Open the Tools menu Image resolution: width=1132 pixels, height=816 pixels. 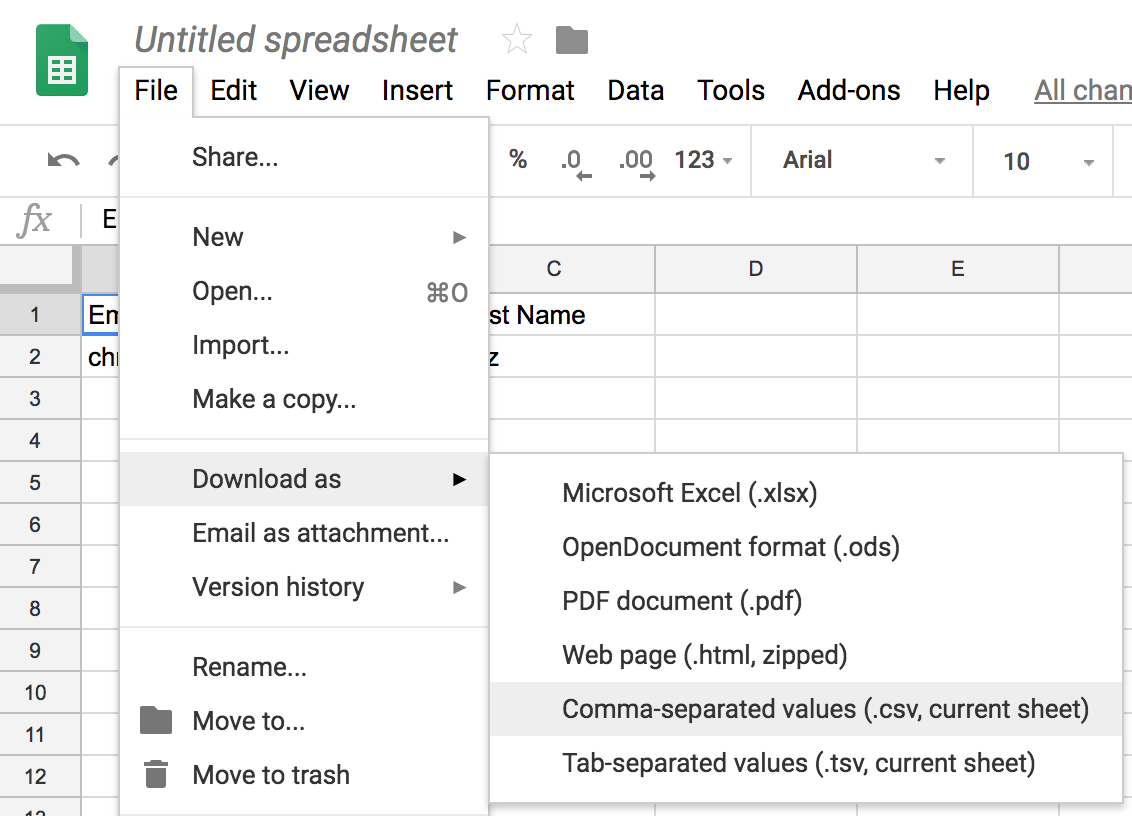coord(731,91)
